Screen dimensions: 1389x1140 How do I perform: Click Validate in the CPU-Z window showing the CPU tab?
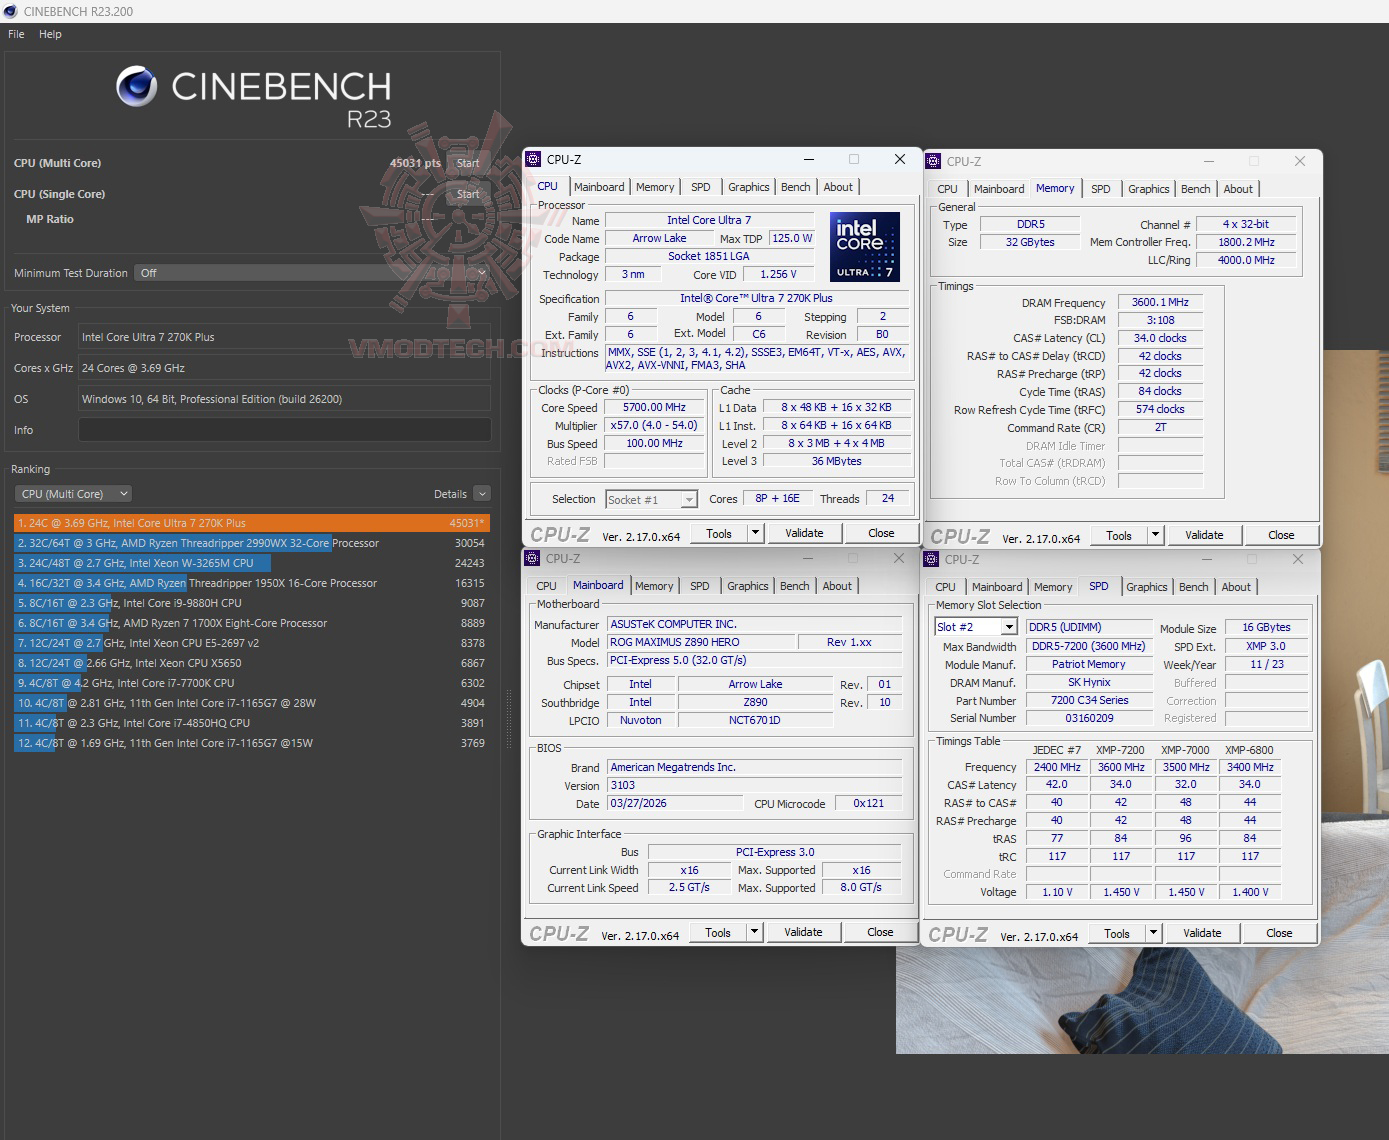(804, 534)
